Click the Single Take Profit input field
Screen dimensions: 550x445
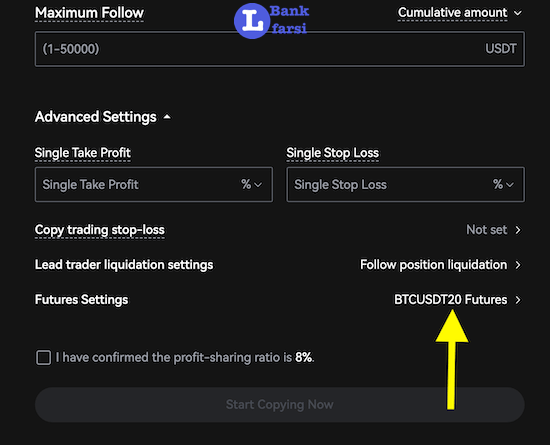pyautogui.click(x=154, y=184)
